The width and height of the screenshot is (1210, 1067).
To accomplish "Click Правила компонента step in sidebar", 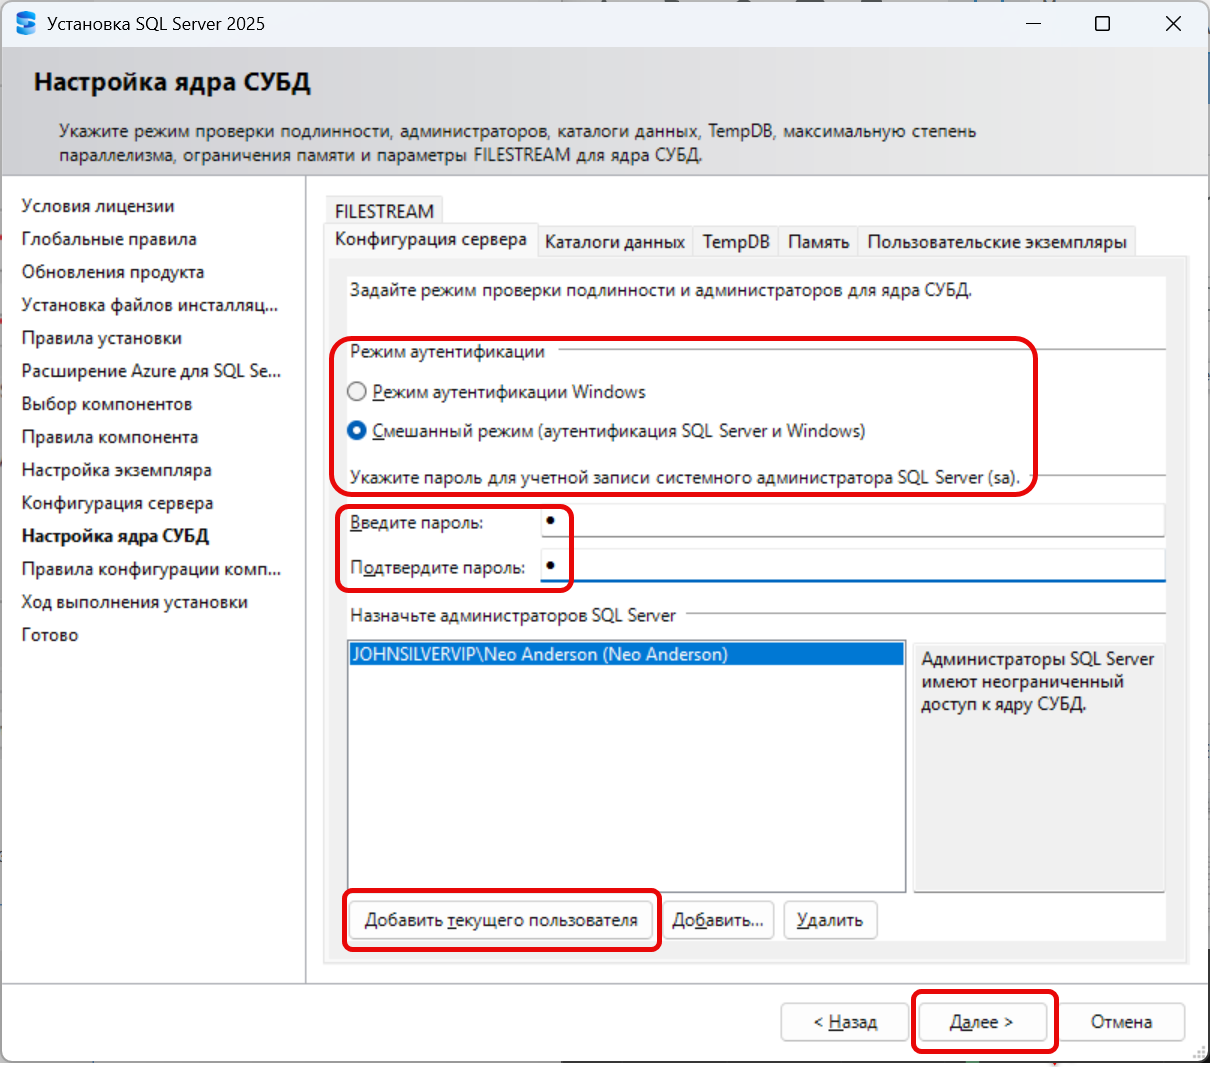I will tap(110, 437).
